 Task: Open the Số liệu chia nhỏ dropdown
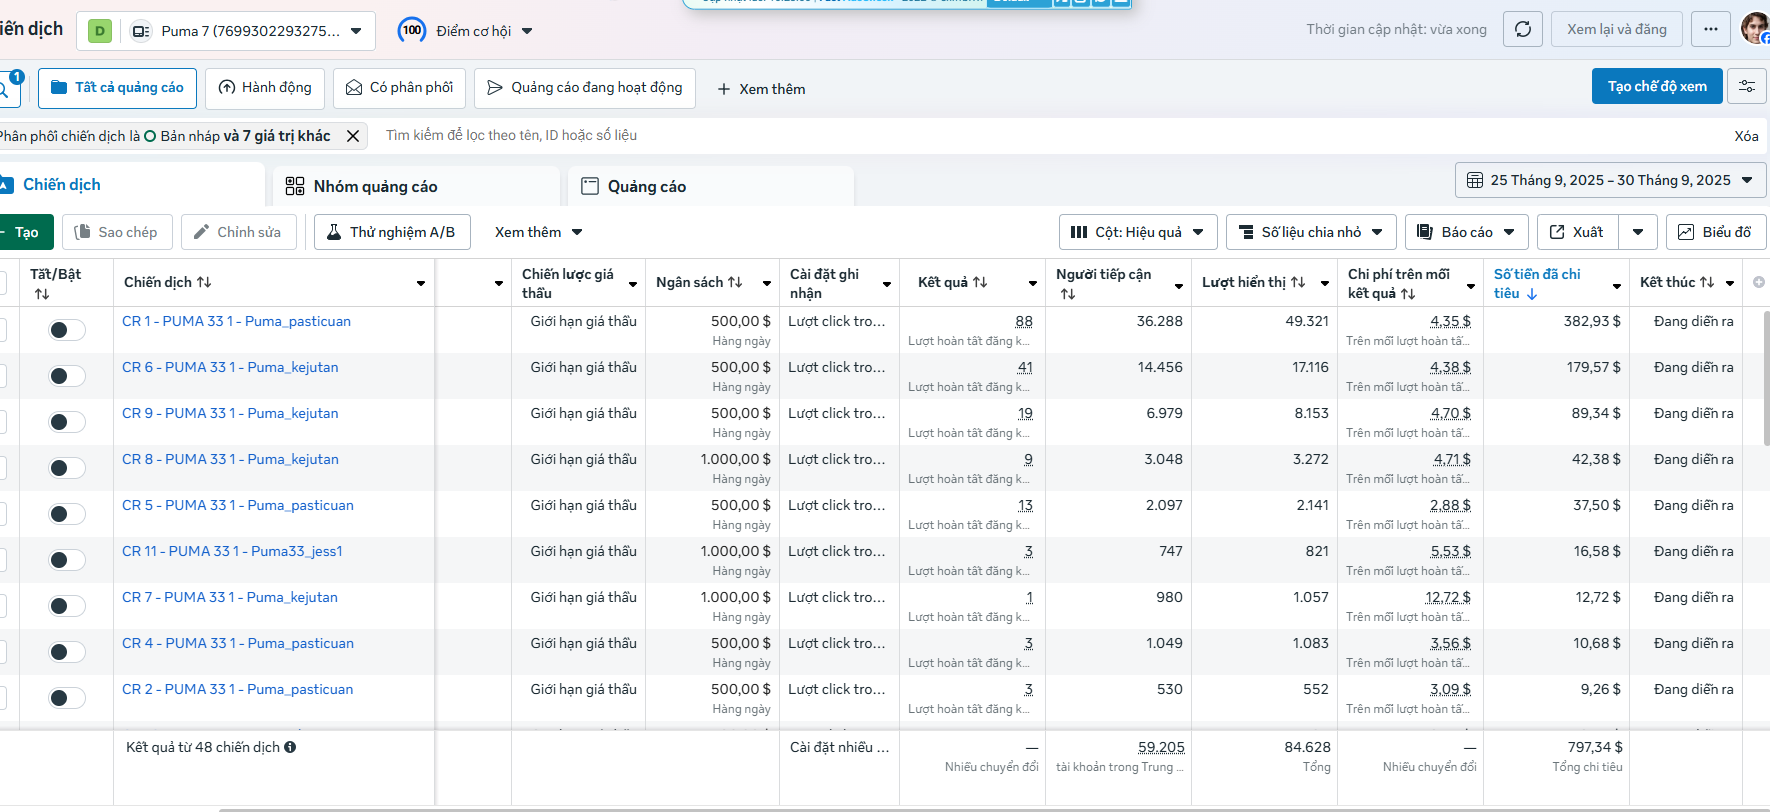pyautogui.click(x=1310, y=232)
